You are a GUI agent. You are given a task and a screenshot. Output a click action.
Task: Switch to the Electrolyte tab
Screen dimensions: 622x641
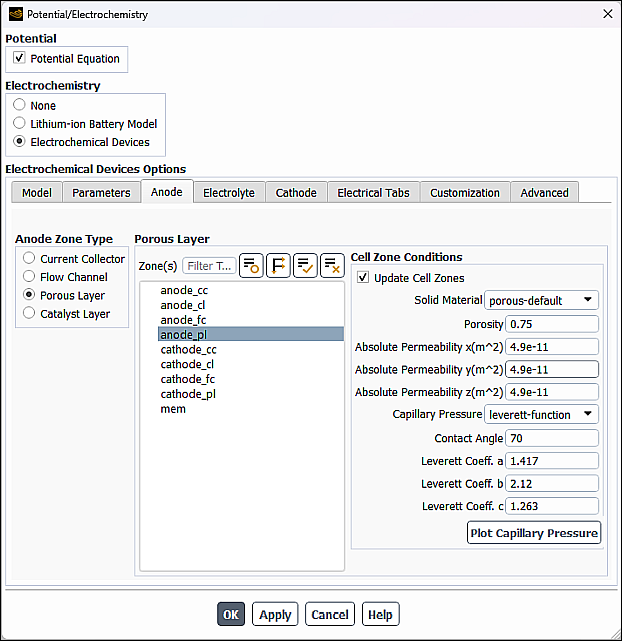tap(229, 193)
